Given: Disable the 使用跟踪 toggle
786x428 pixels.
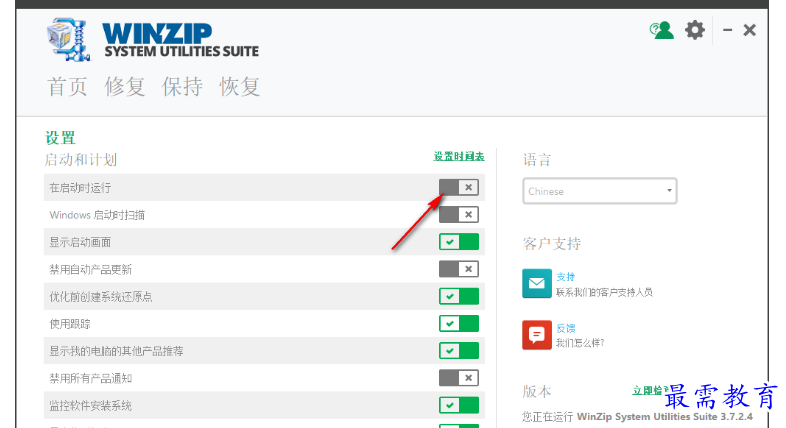Looking at the screenshot, I should [x=459, y=324].
